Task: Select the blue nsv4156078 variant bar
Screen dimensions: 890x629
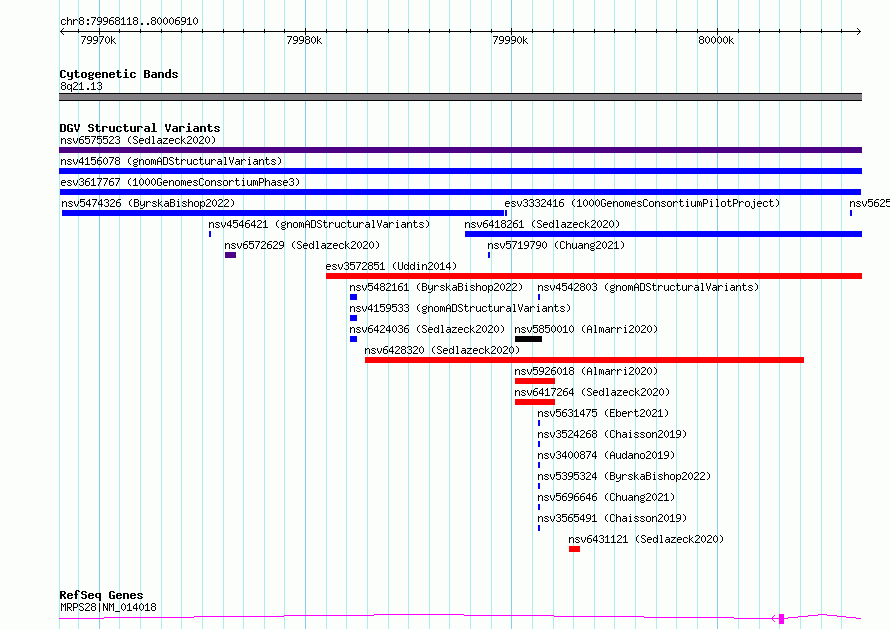Action: click(460, 171)
